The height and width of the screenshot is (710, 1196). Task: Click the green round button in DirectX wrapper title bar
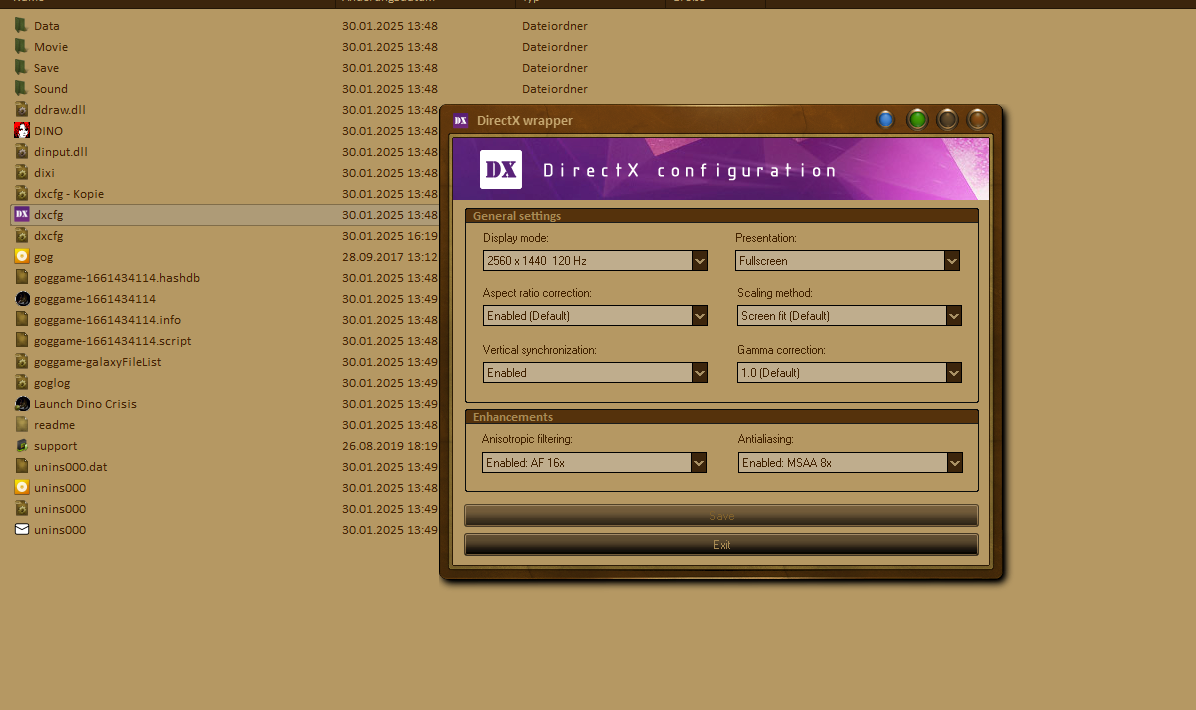917,120
